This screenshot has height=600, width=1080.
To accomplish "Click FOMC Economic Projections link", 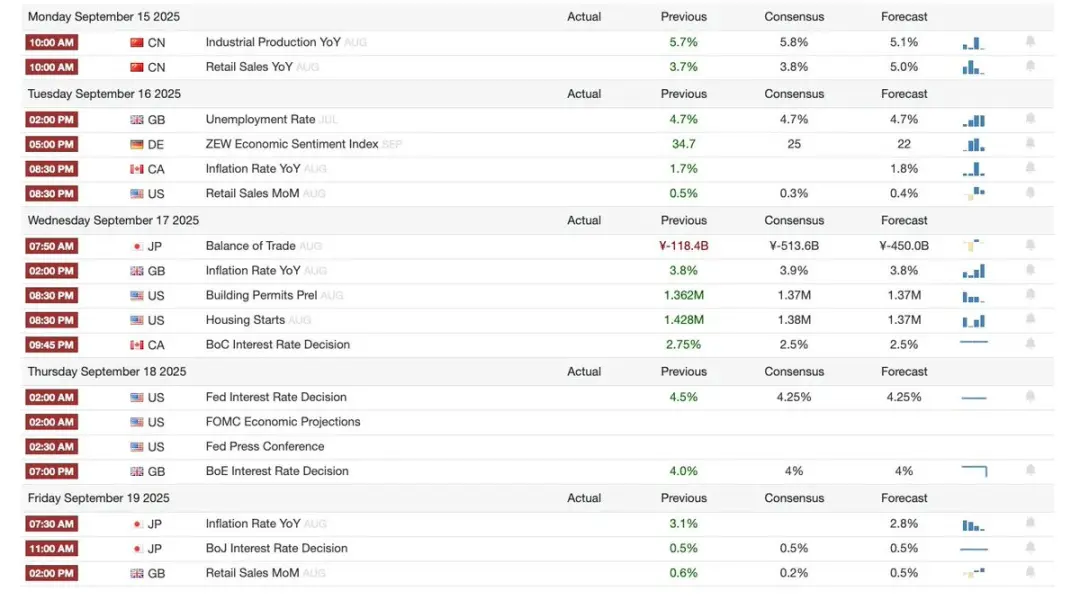I will (x=283, y=422).
